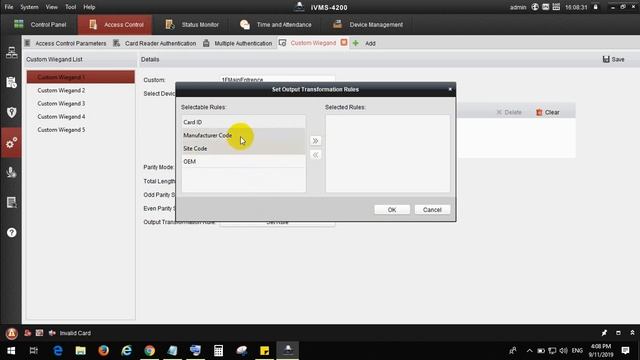Select OEM rule

pos(244,161)
